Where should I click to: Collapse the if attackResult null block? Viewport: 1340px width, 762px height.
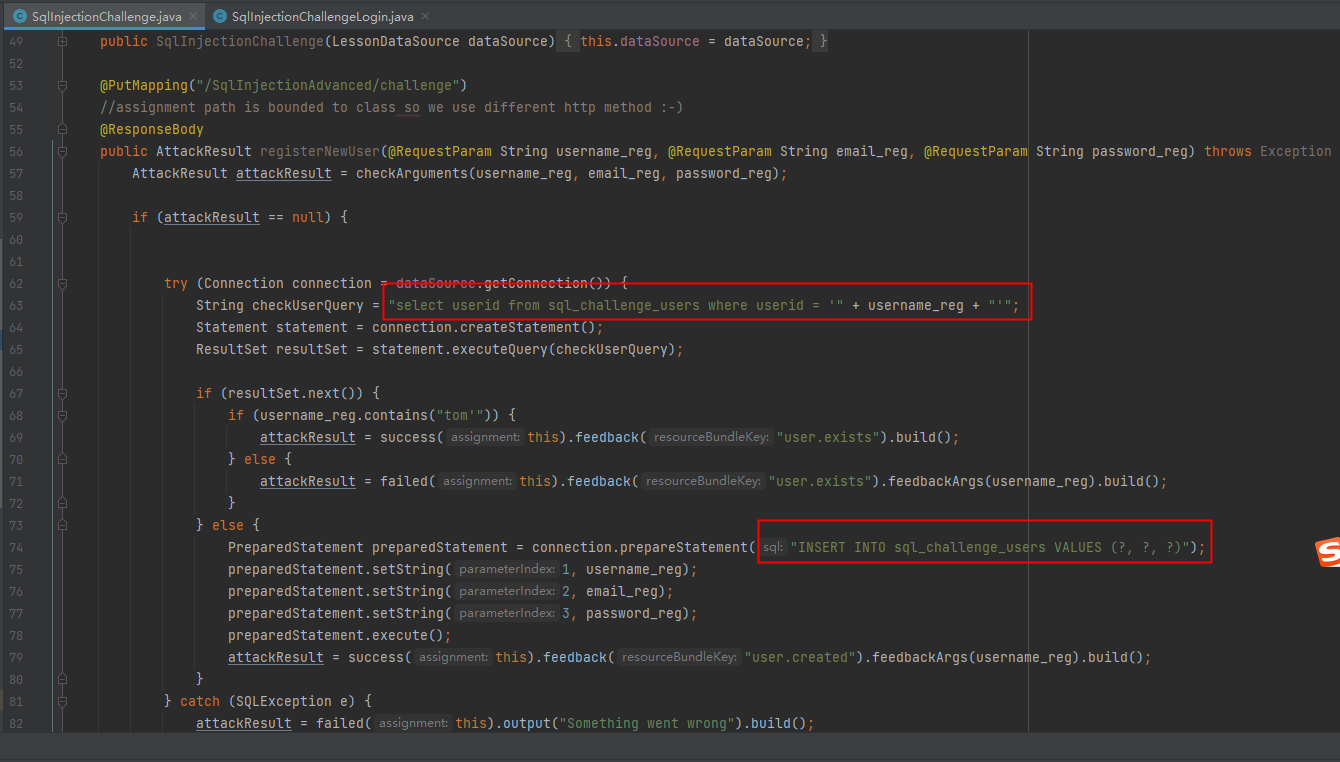[62, 217]
